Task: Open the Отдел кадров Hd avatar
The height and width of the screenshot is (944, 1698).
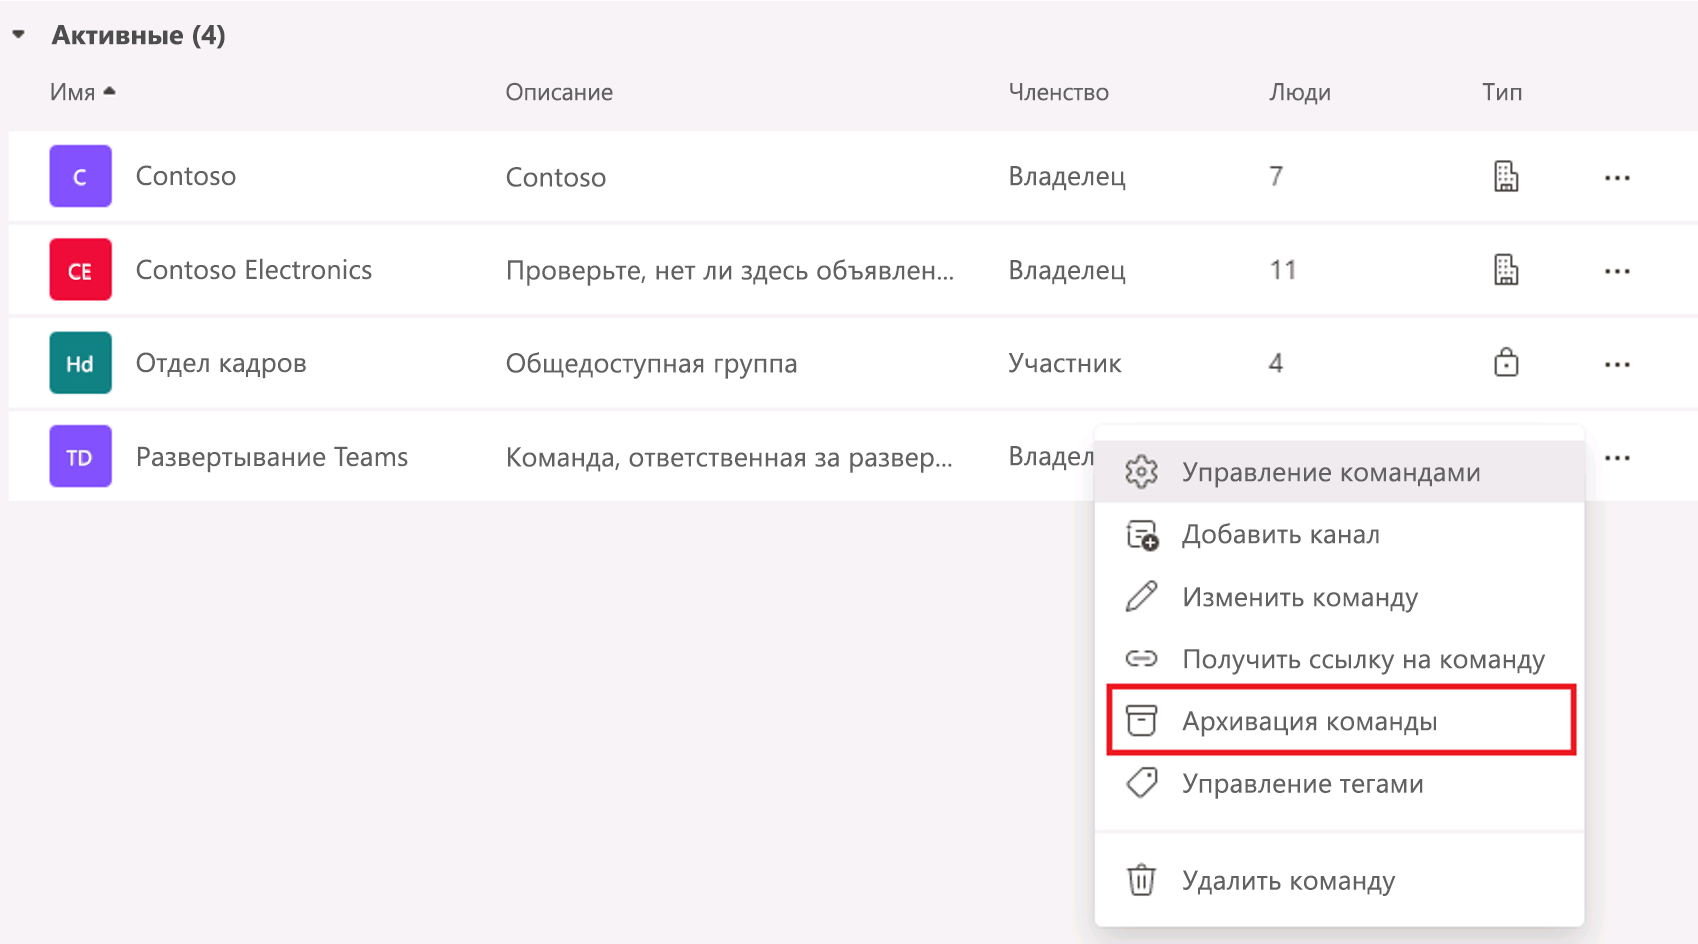Action: coord(80,363)
